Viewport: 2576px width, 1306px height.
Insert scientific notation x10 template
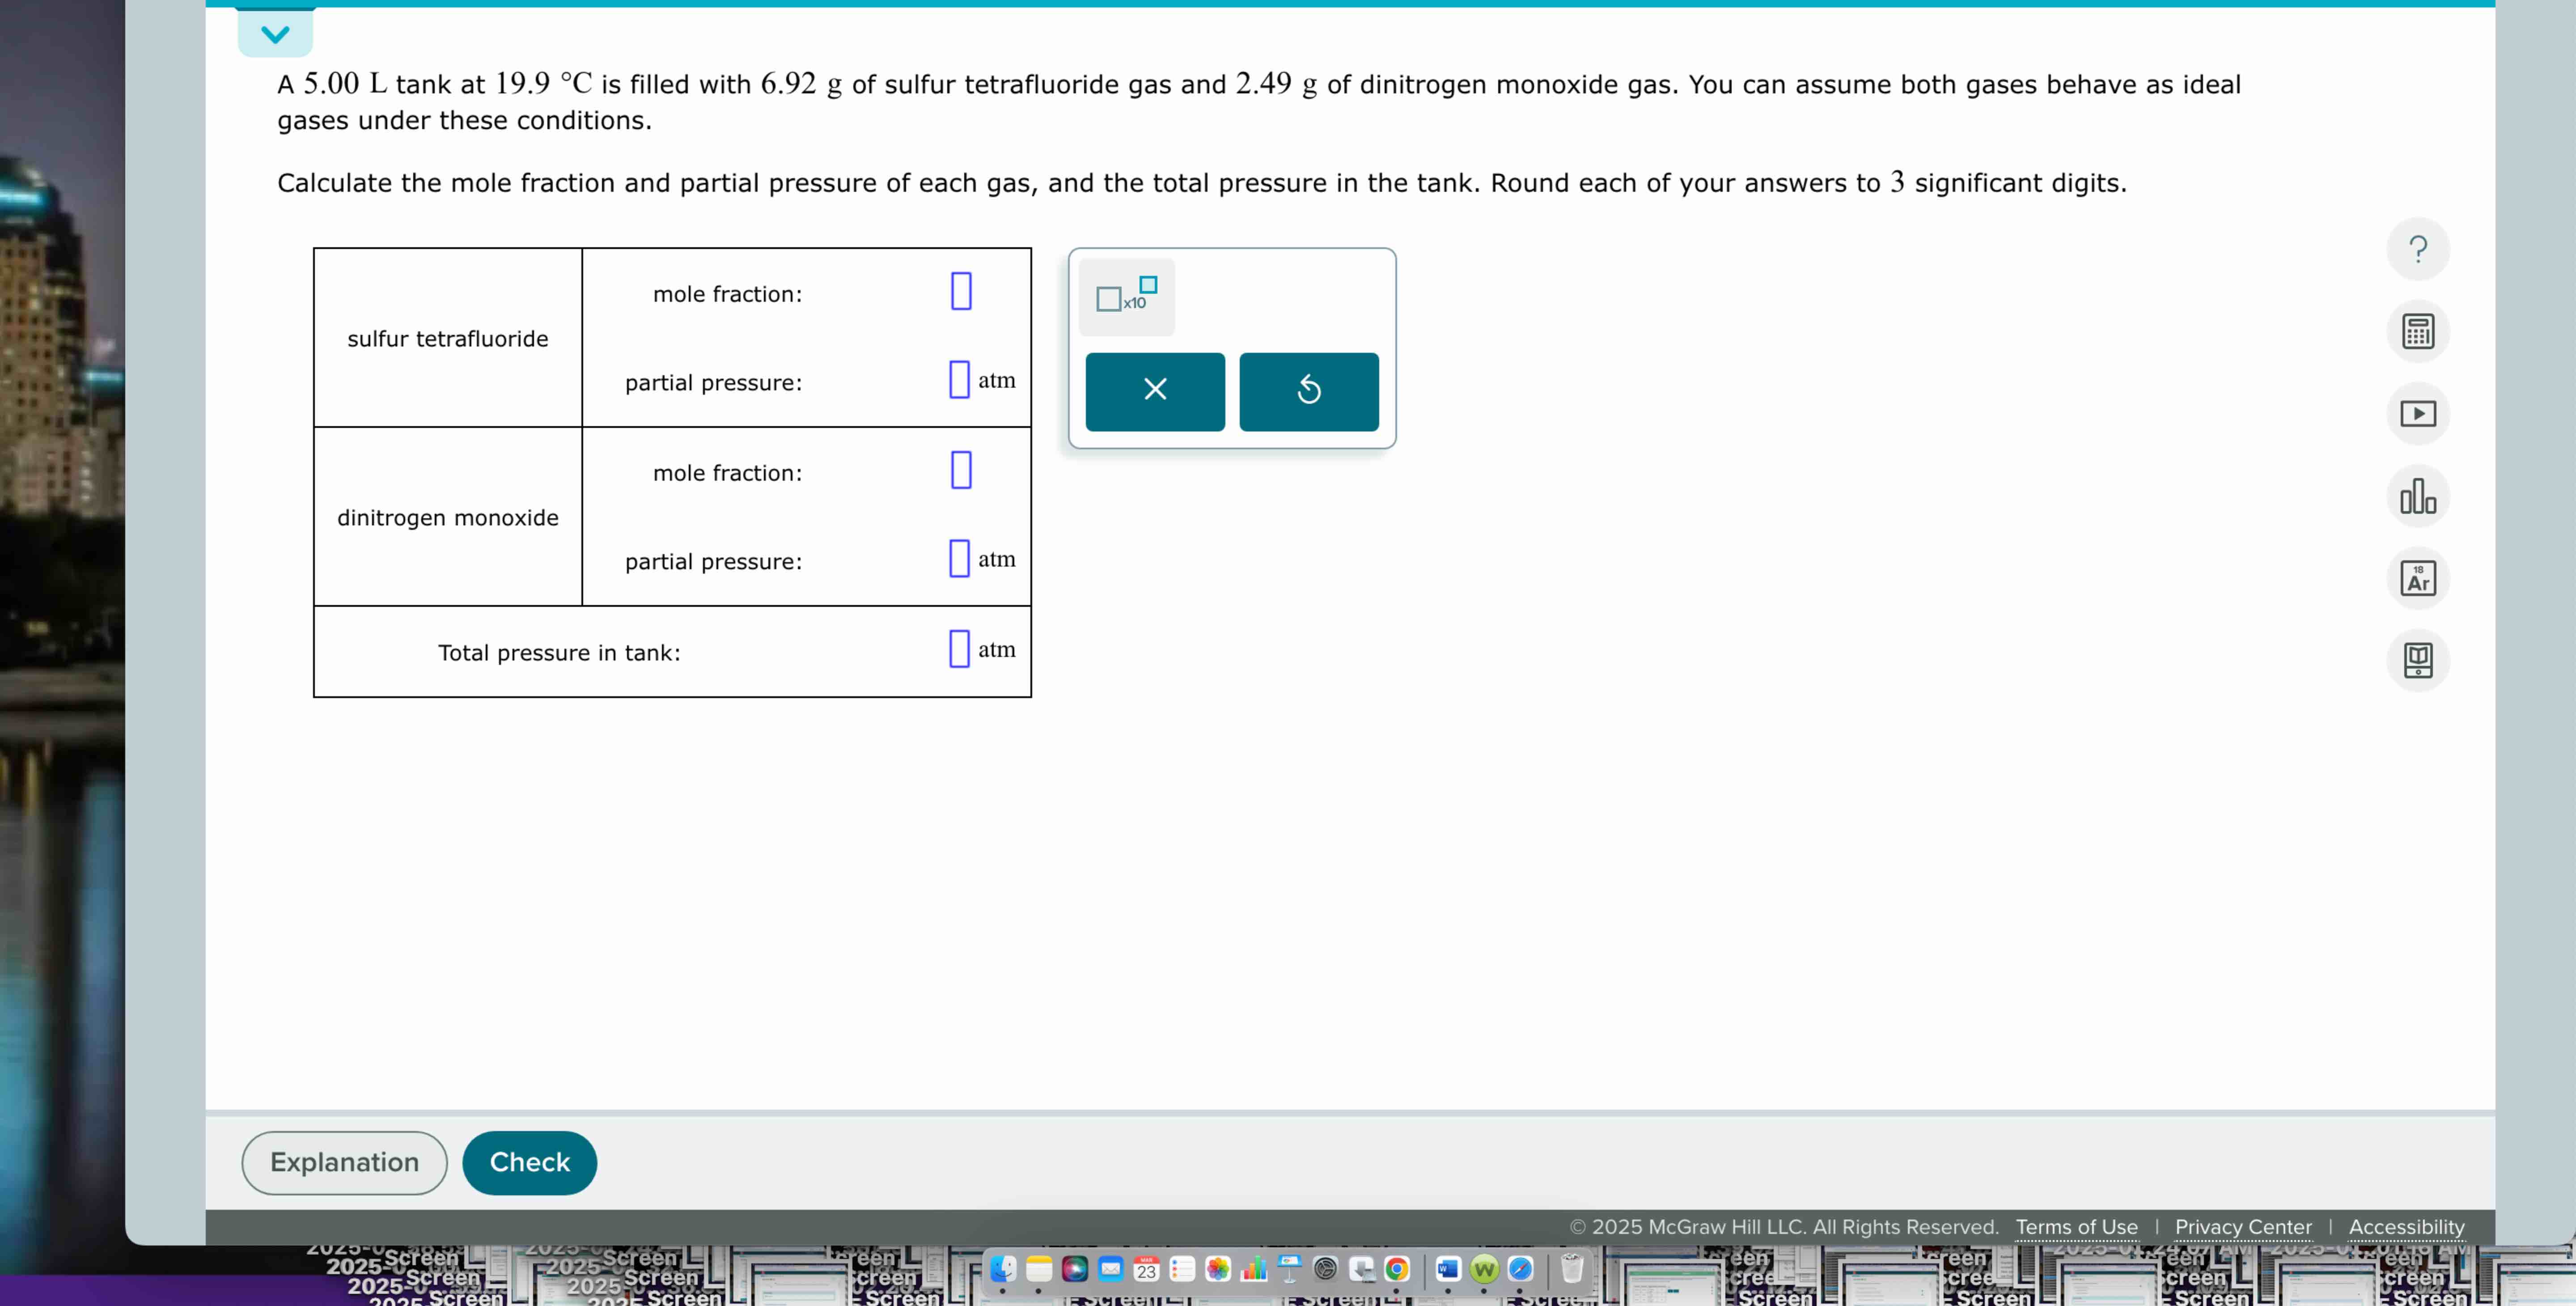[1126, 297]
